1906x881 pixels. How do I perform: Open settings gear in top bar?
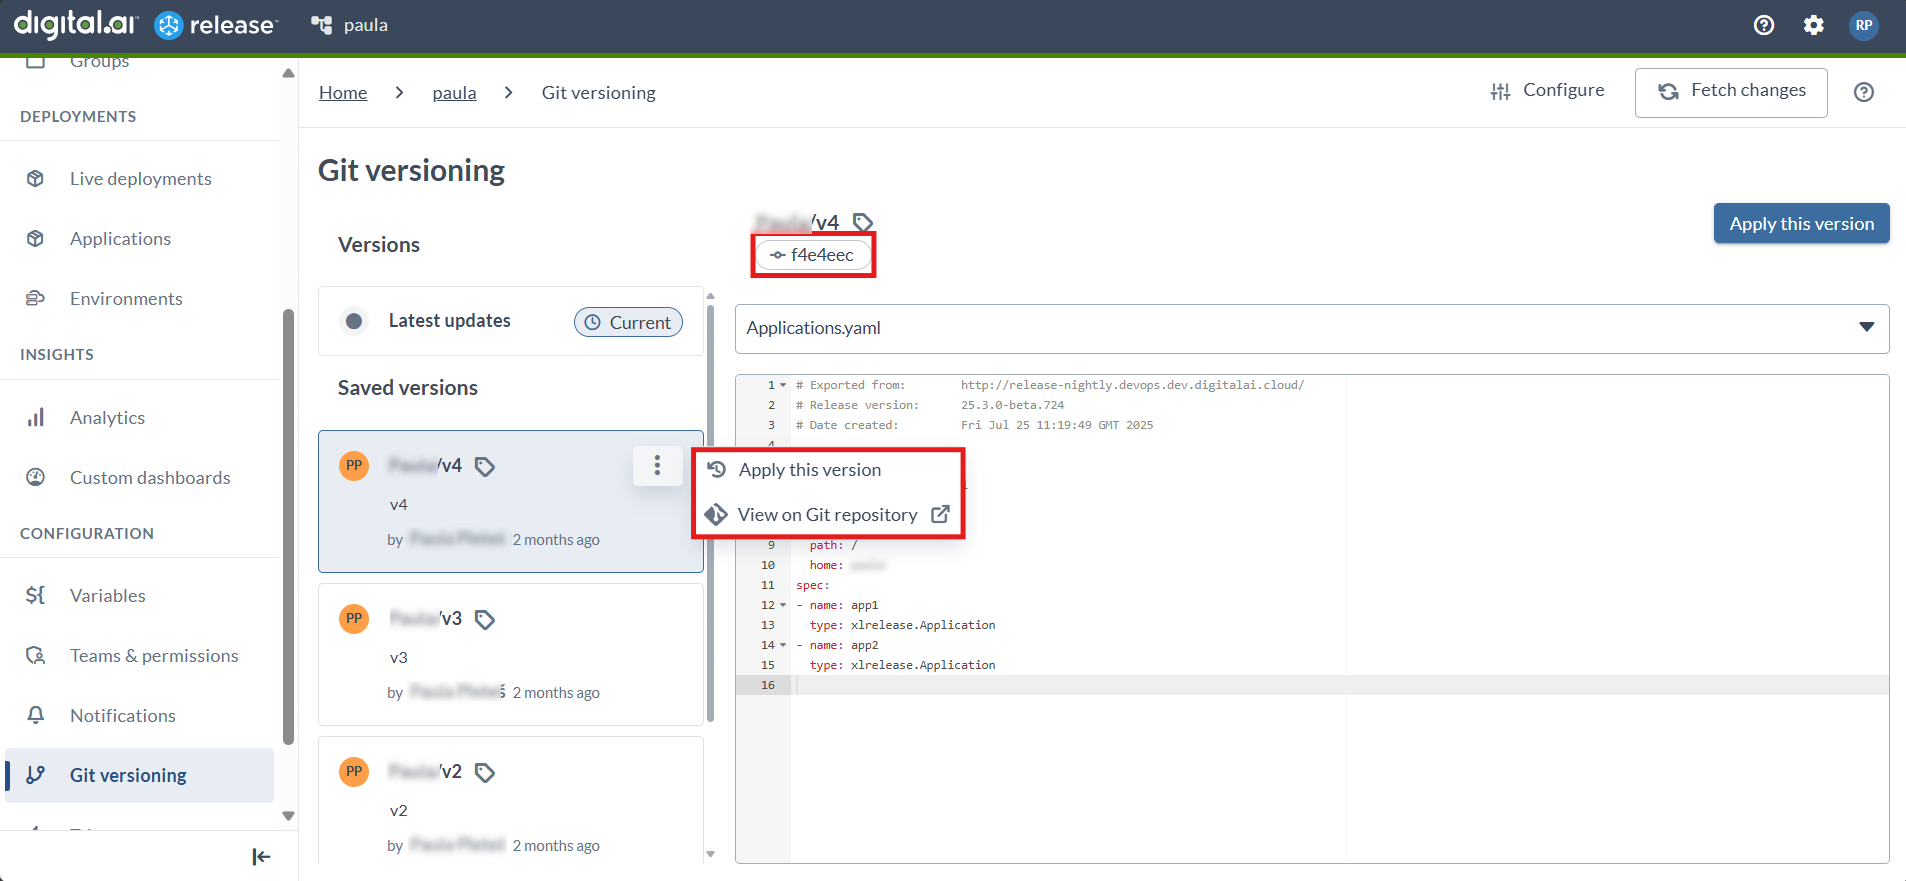1814,25
